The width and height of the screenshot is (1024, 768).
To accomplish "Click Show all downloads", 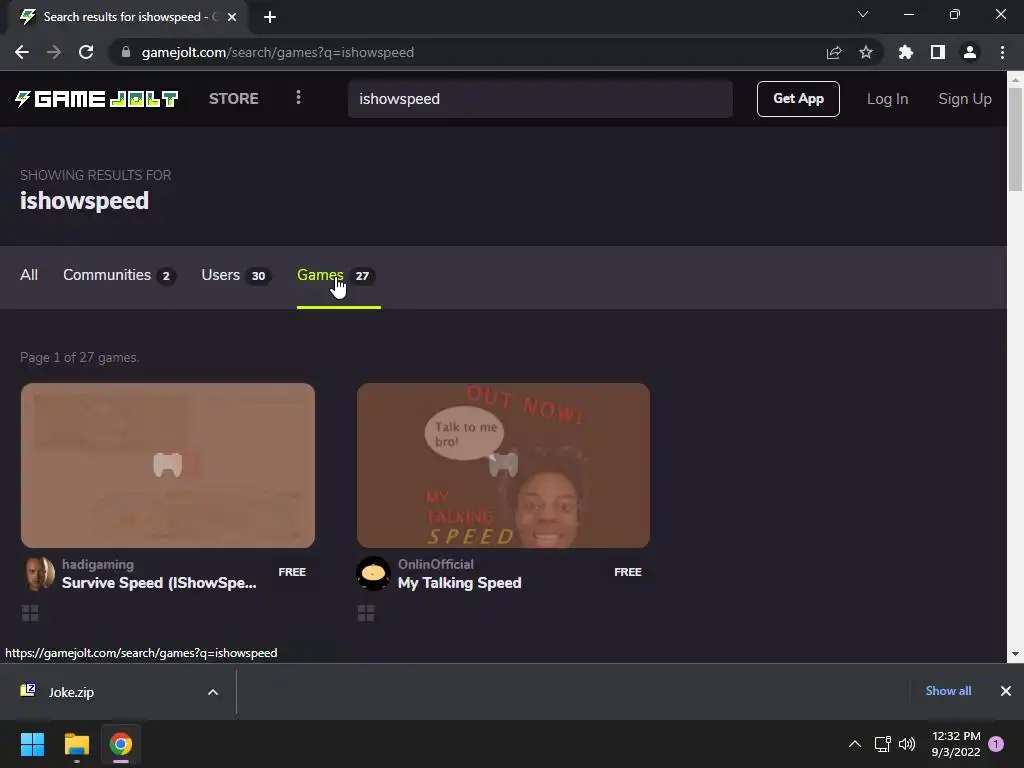I will 948,691.
